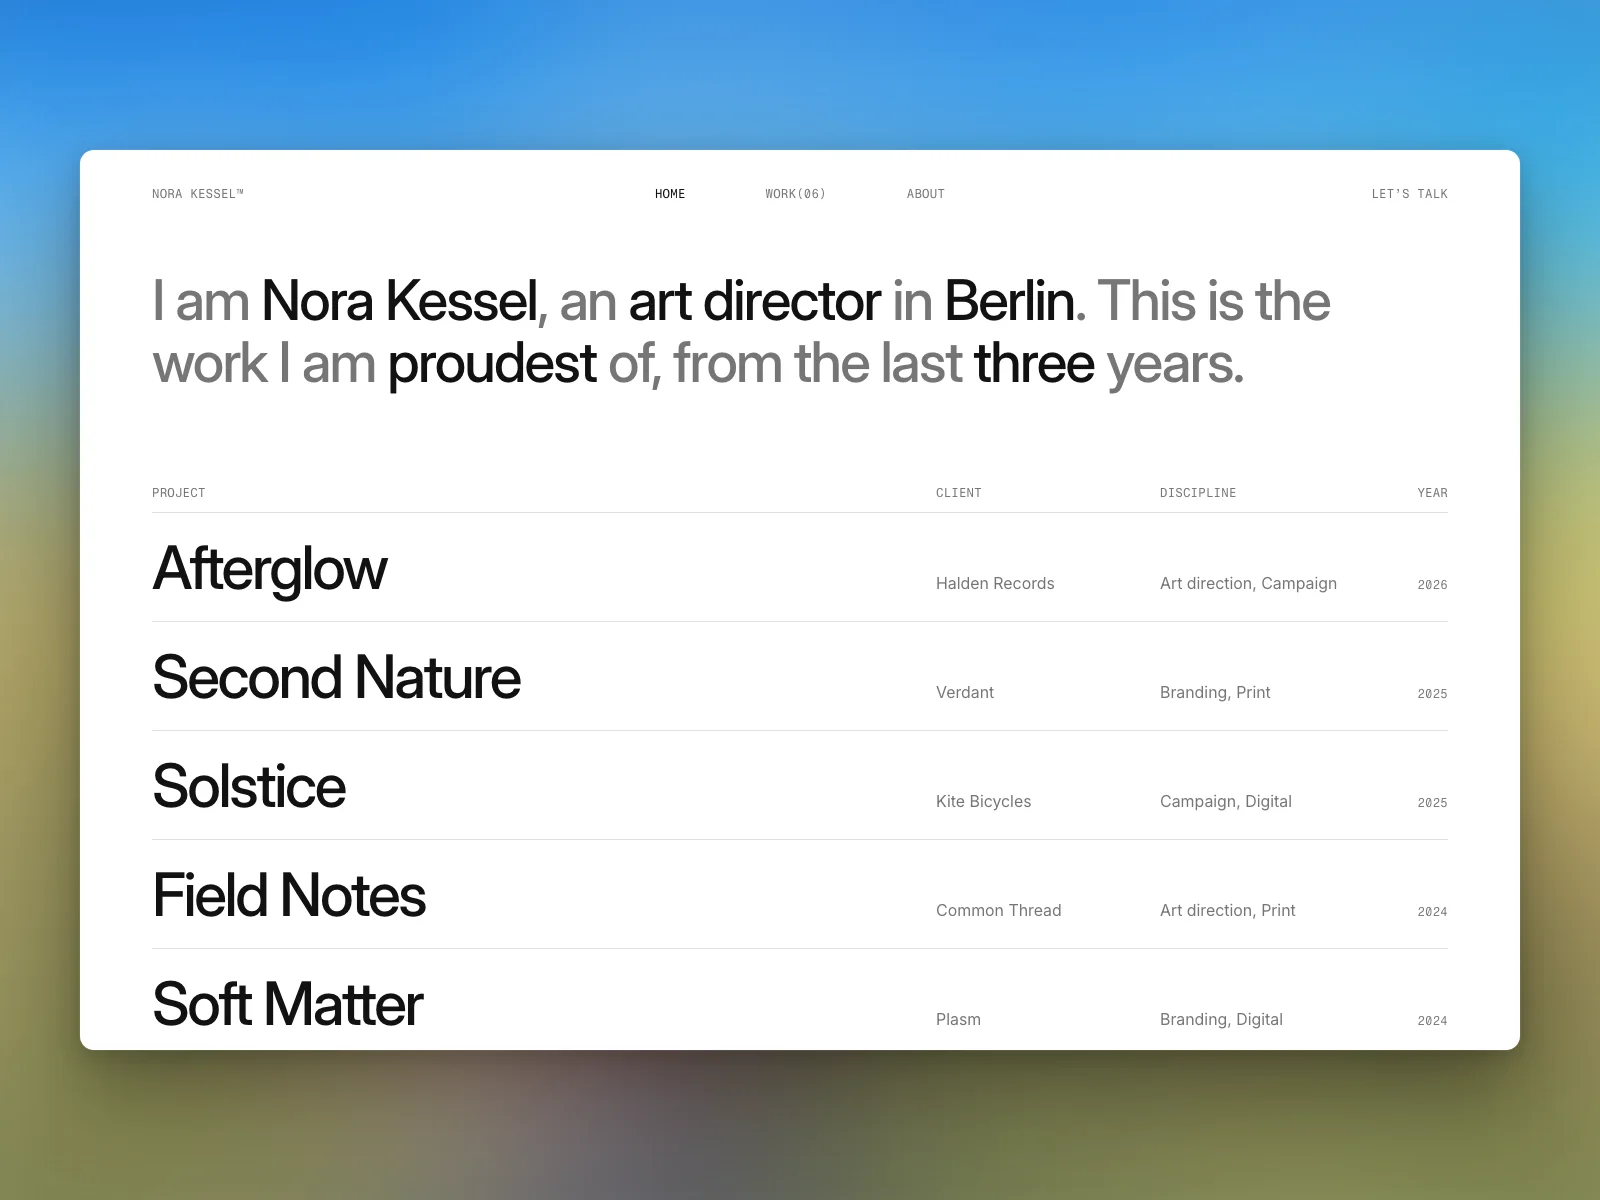Screen dimensions: 1600x1200
Task: Click discipline 'Art direction, Print'
Action: 1228,910
